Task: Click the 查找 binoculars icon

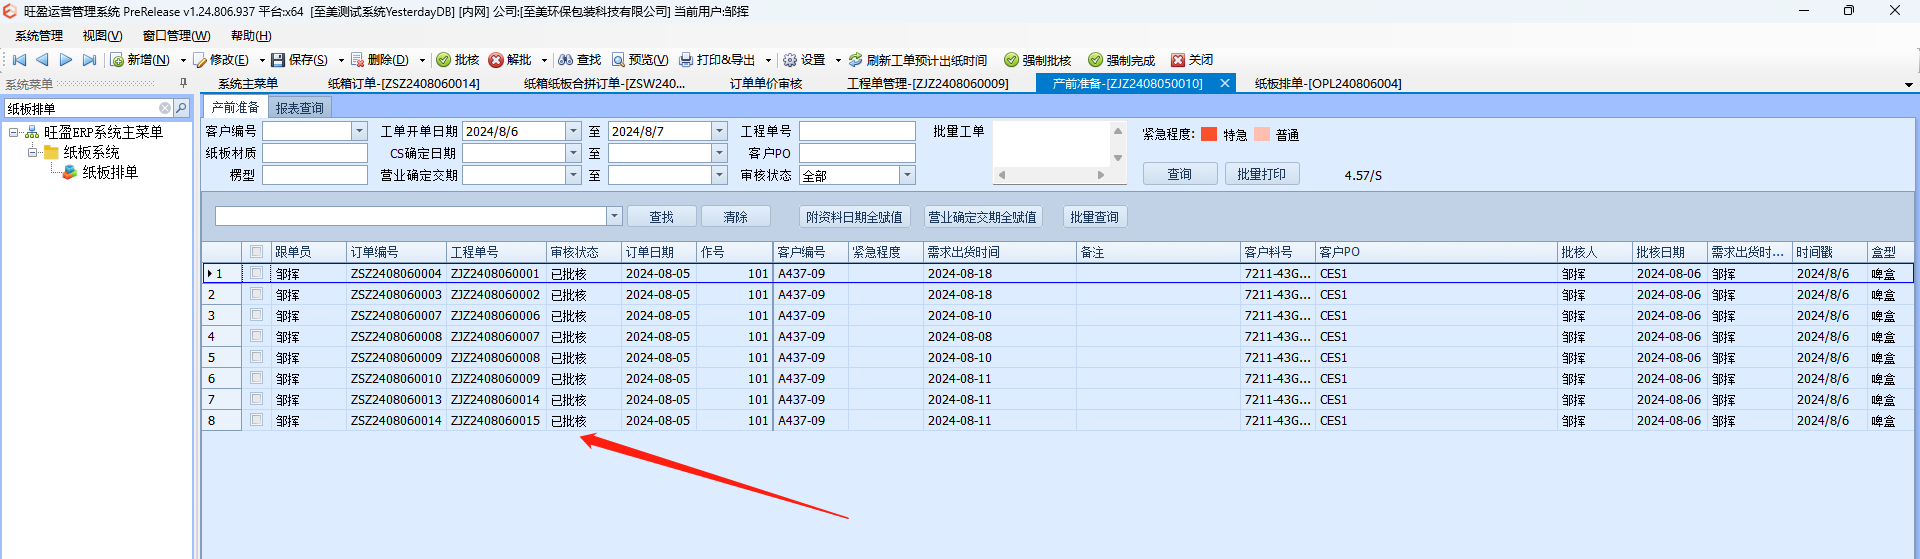Action: pos(566,60)
